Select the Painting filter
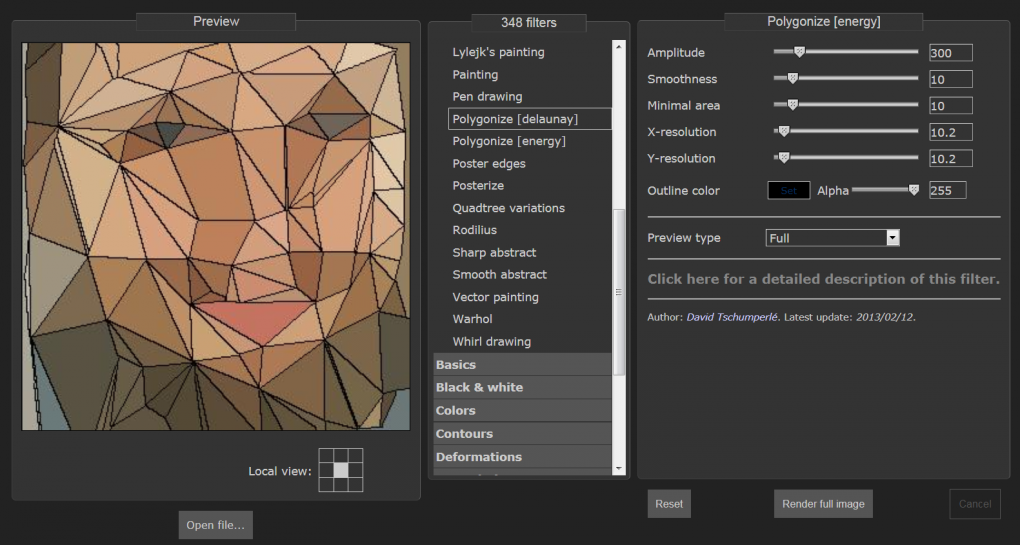 click(475, 75)
